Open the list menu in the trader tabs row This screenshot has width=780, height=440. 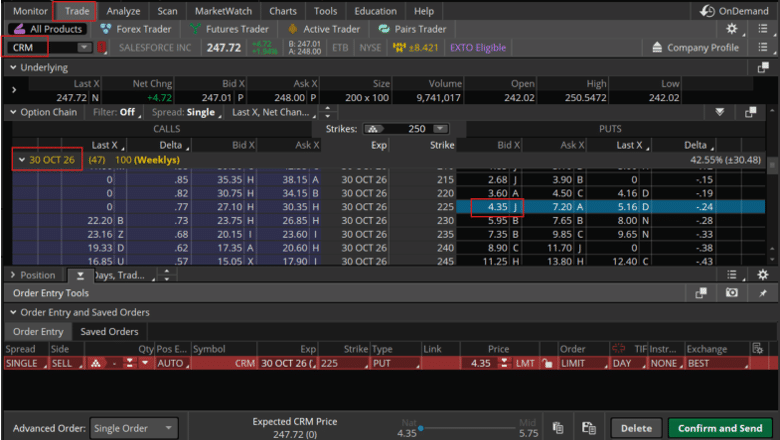pos(763,29)
